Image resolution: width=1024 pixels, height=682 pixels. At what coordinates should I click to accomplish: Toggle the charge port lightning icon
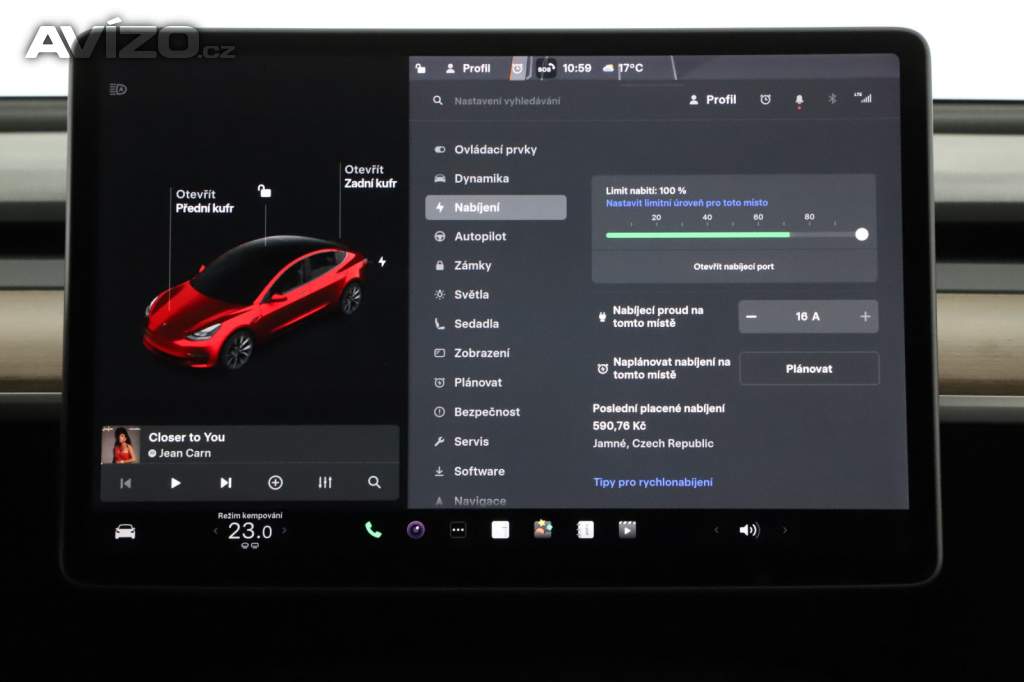[381, 262]
